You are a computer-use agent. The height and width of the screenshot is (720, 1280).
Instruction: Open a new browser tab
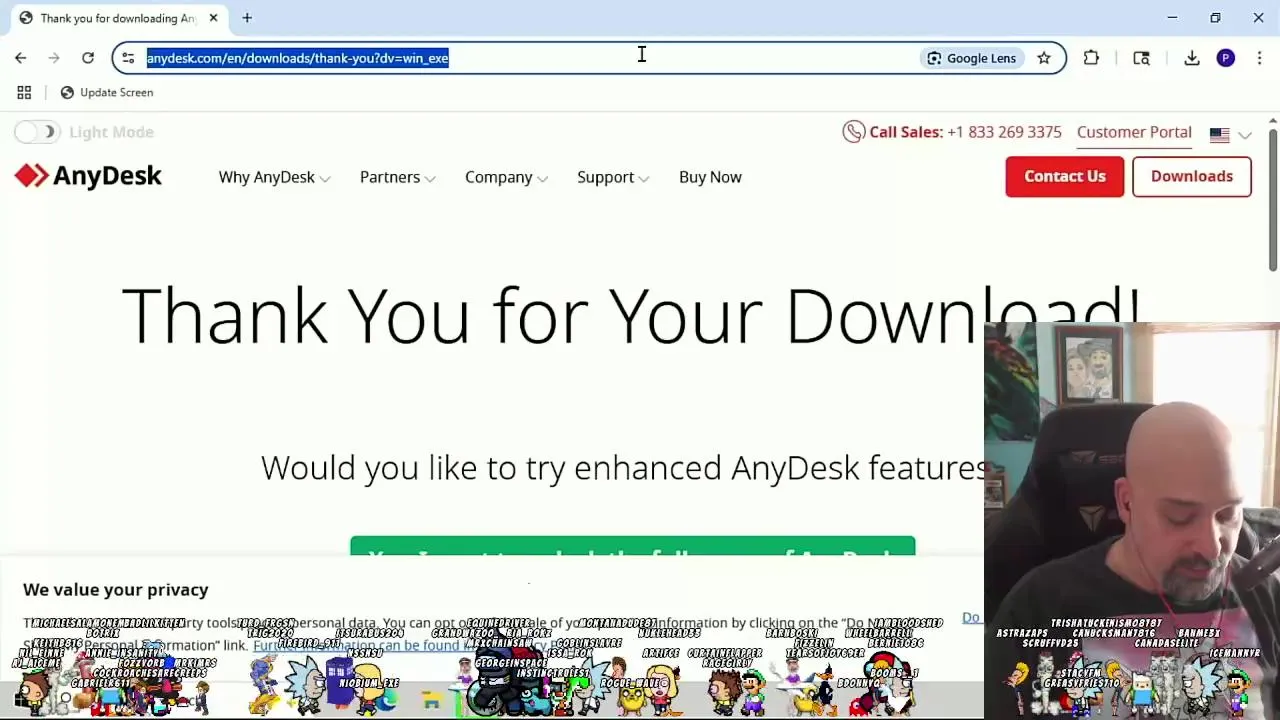tap(247, 18)
